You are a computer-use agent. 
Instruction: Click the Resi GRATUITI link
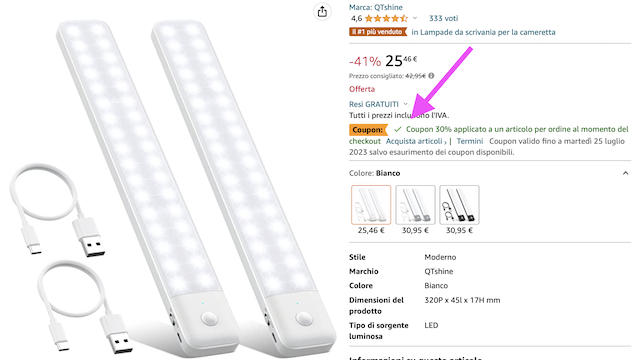pos(373,104)
